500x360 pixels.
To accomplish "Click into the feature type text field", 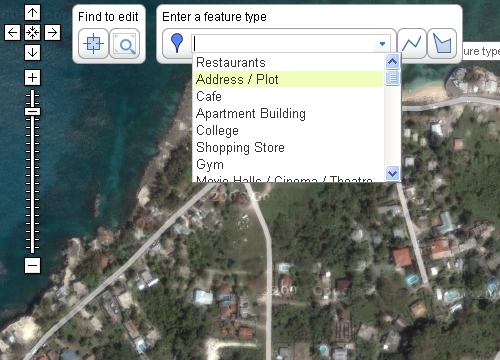I will [x=284, y=44].
